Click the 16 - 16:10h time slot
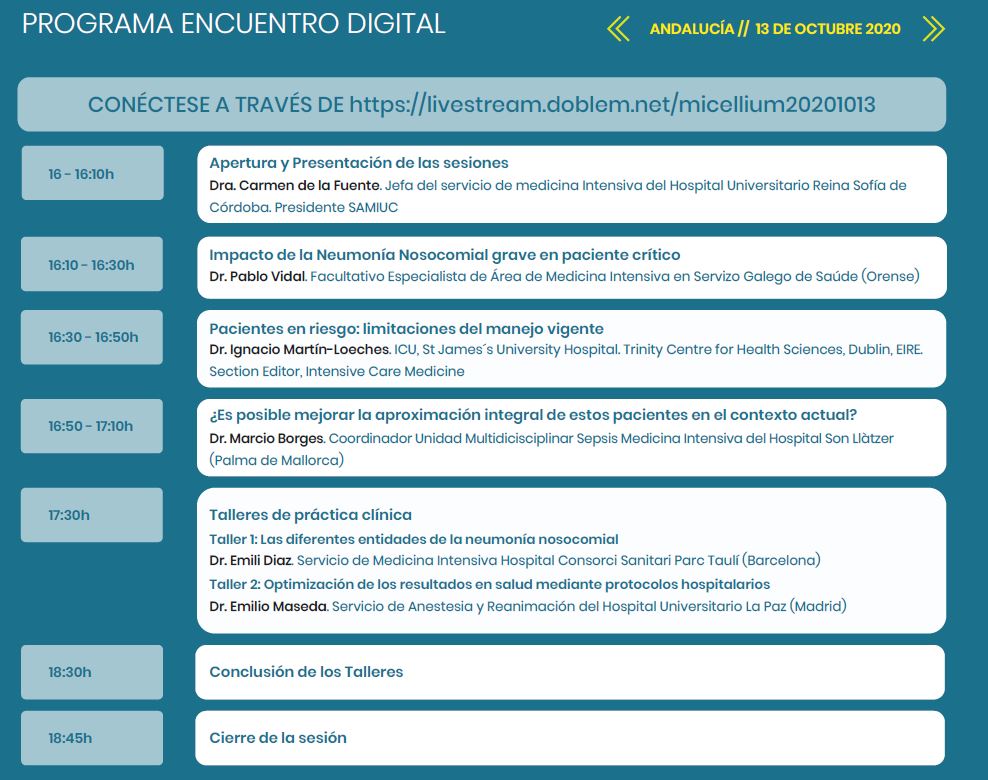Screen dimensions: 988x780 [91, 174]
